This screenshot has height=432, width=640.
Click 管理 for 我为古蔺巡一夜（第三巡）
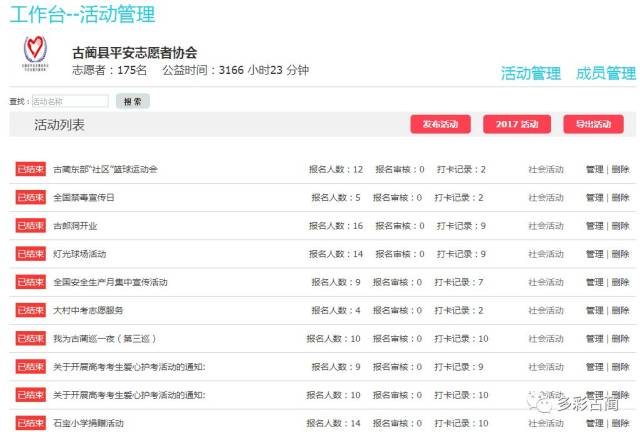pyautogui.click(x=594, y=338)
